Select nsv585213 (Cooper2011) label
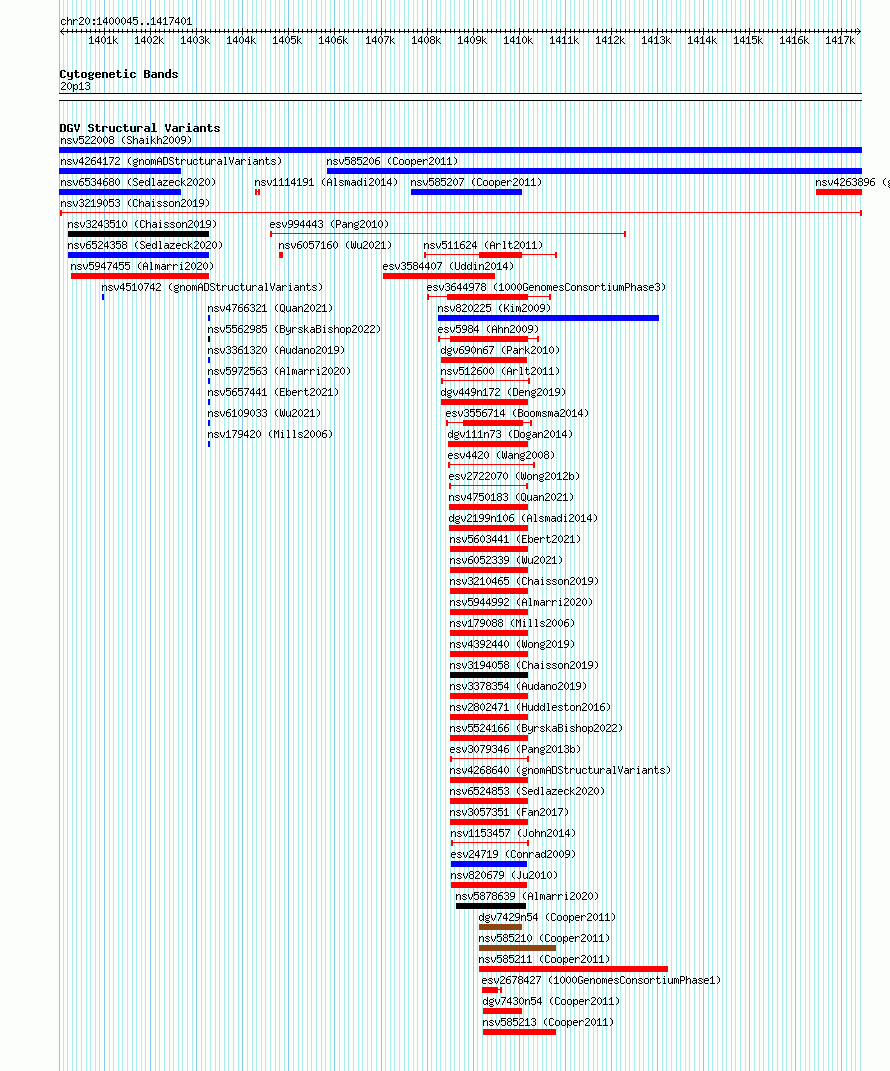 coord(548,1023)
